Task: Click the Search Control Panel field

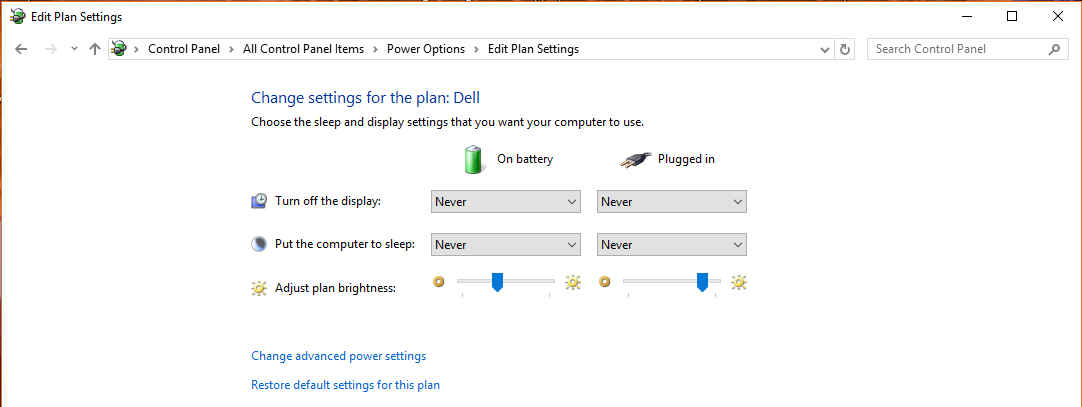Action: [959, 49]
